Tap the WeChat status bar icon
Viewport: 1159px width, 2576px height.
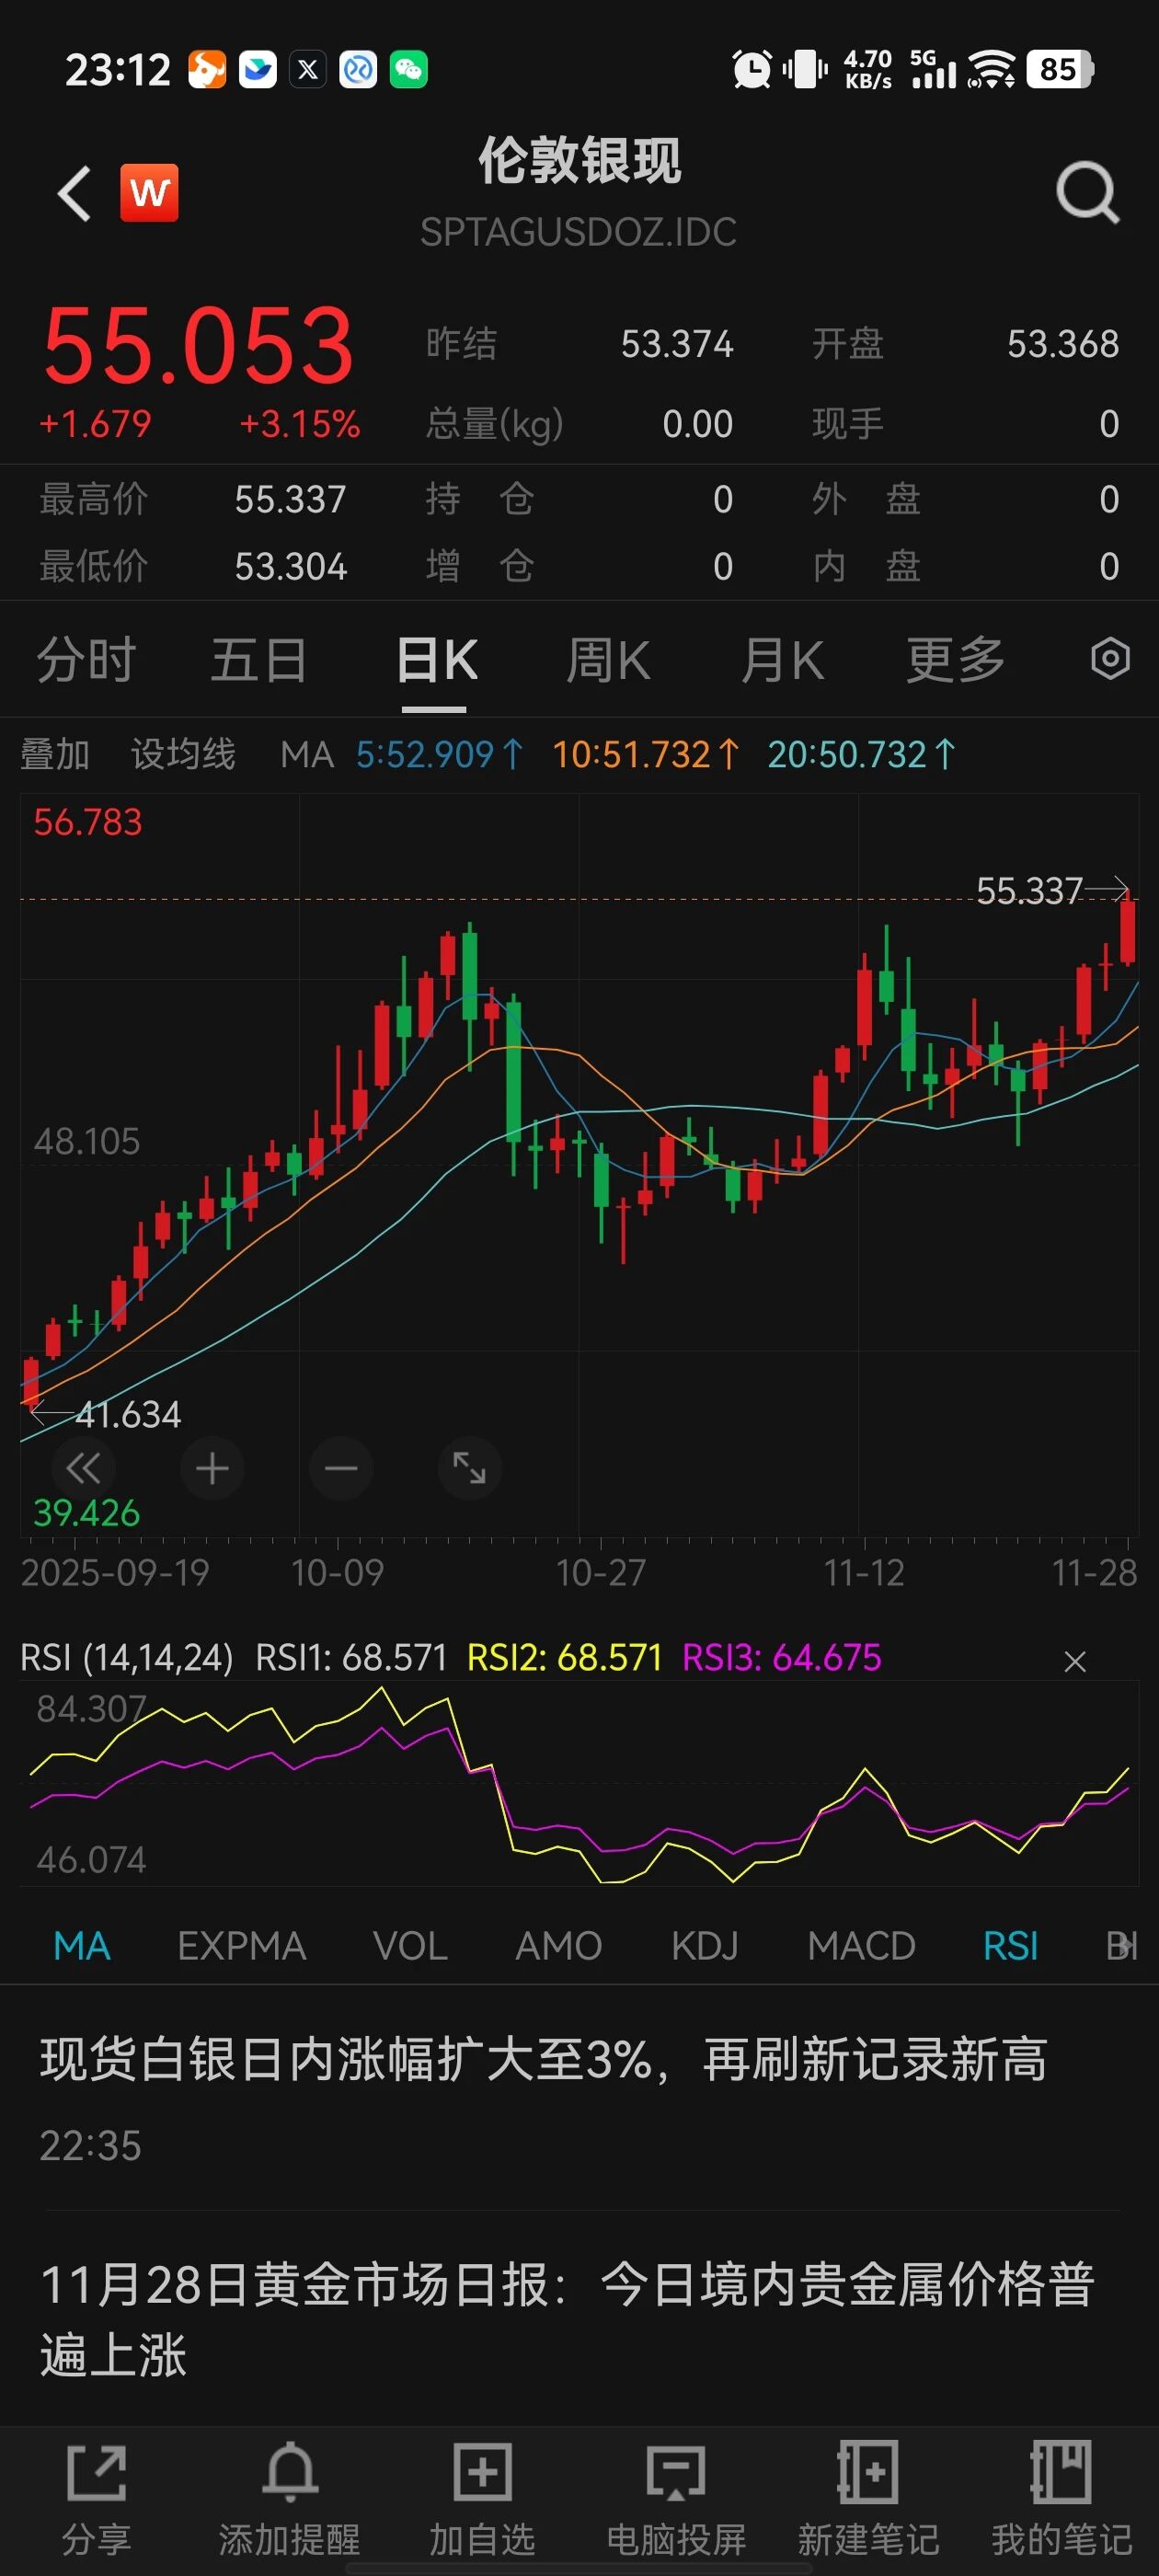pos(409,69)
